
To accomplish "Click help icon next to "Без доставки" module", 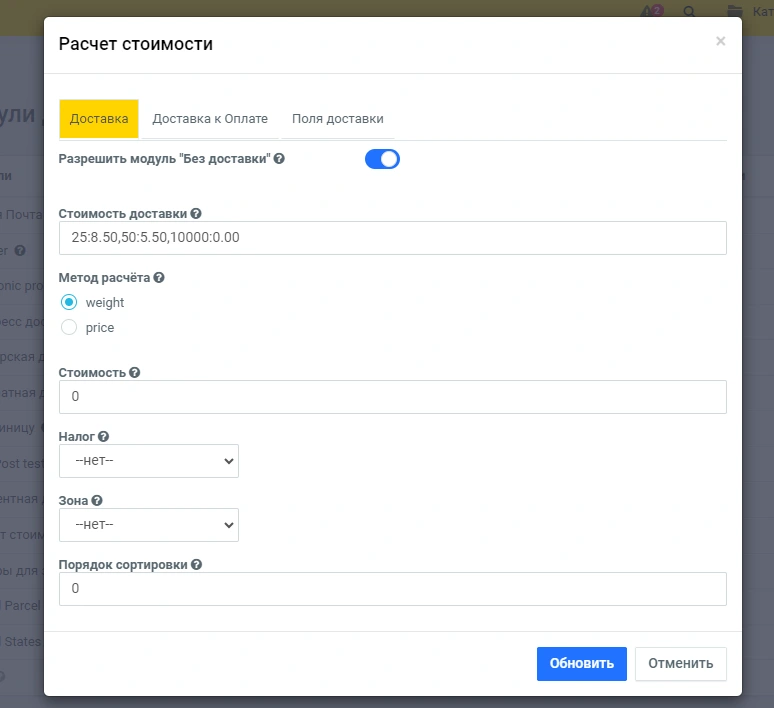I will coord(279,158).
